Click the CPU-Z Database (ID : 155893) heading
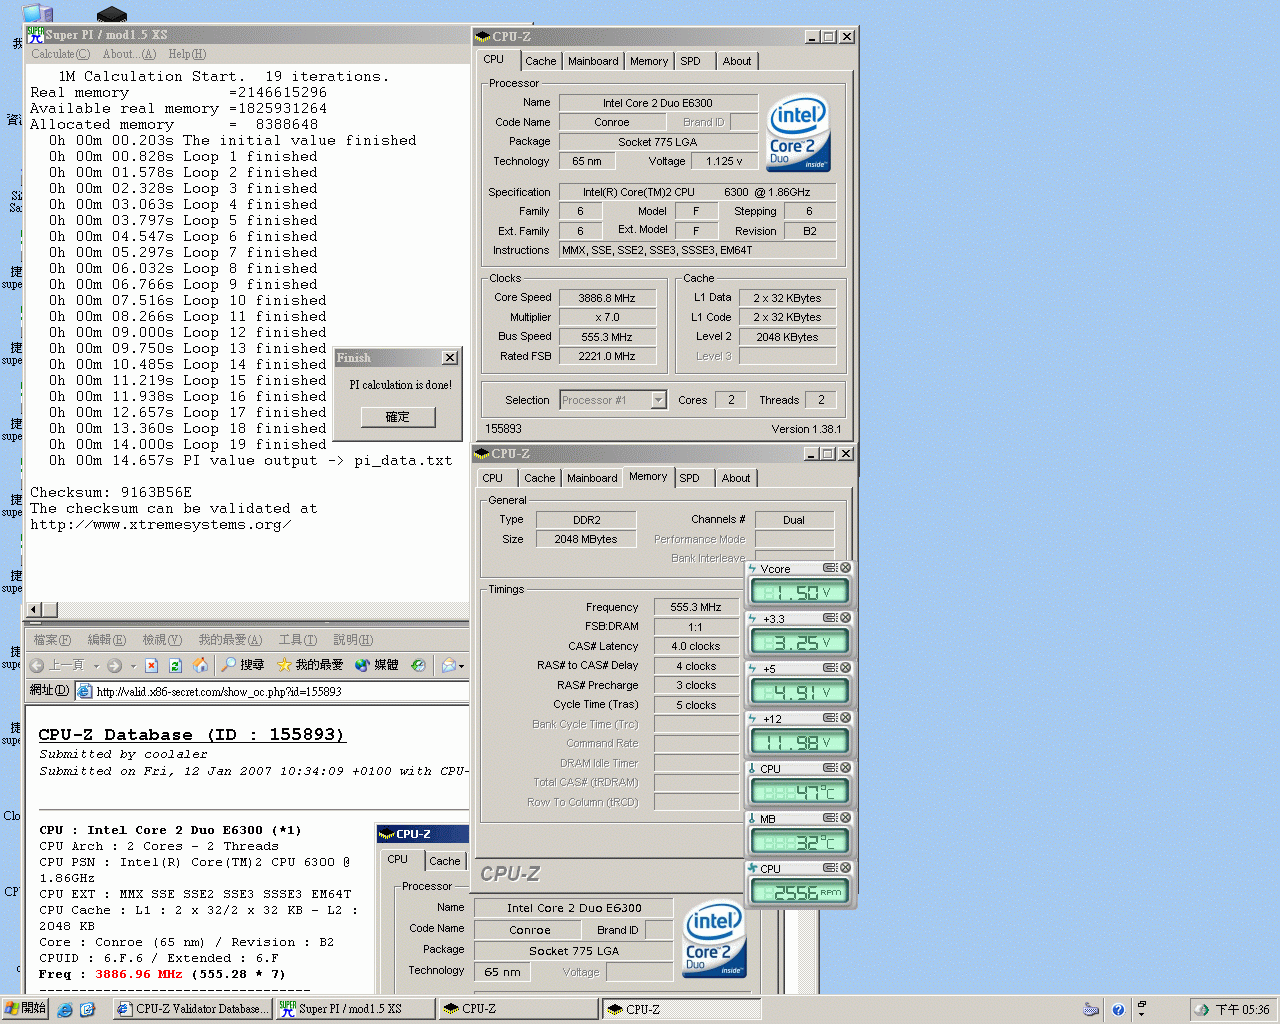 point(192,735)
